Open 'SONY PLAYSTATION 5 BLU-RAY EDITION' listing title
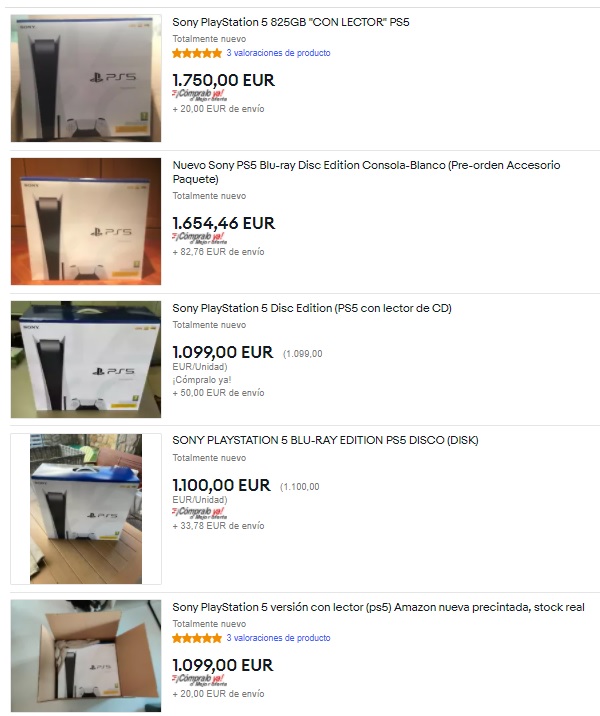 coord(325,440)
